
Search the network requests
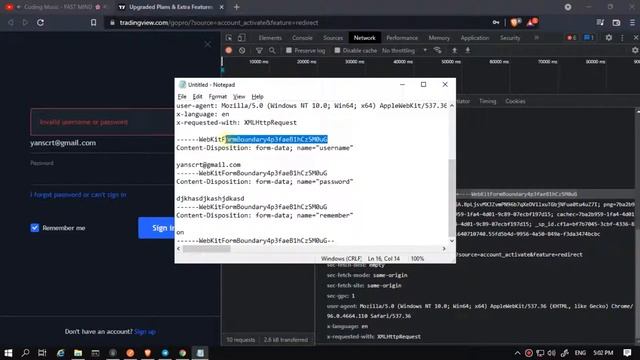pyautogui.click(x=272, y=50)
